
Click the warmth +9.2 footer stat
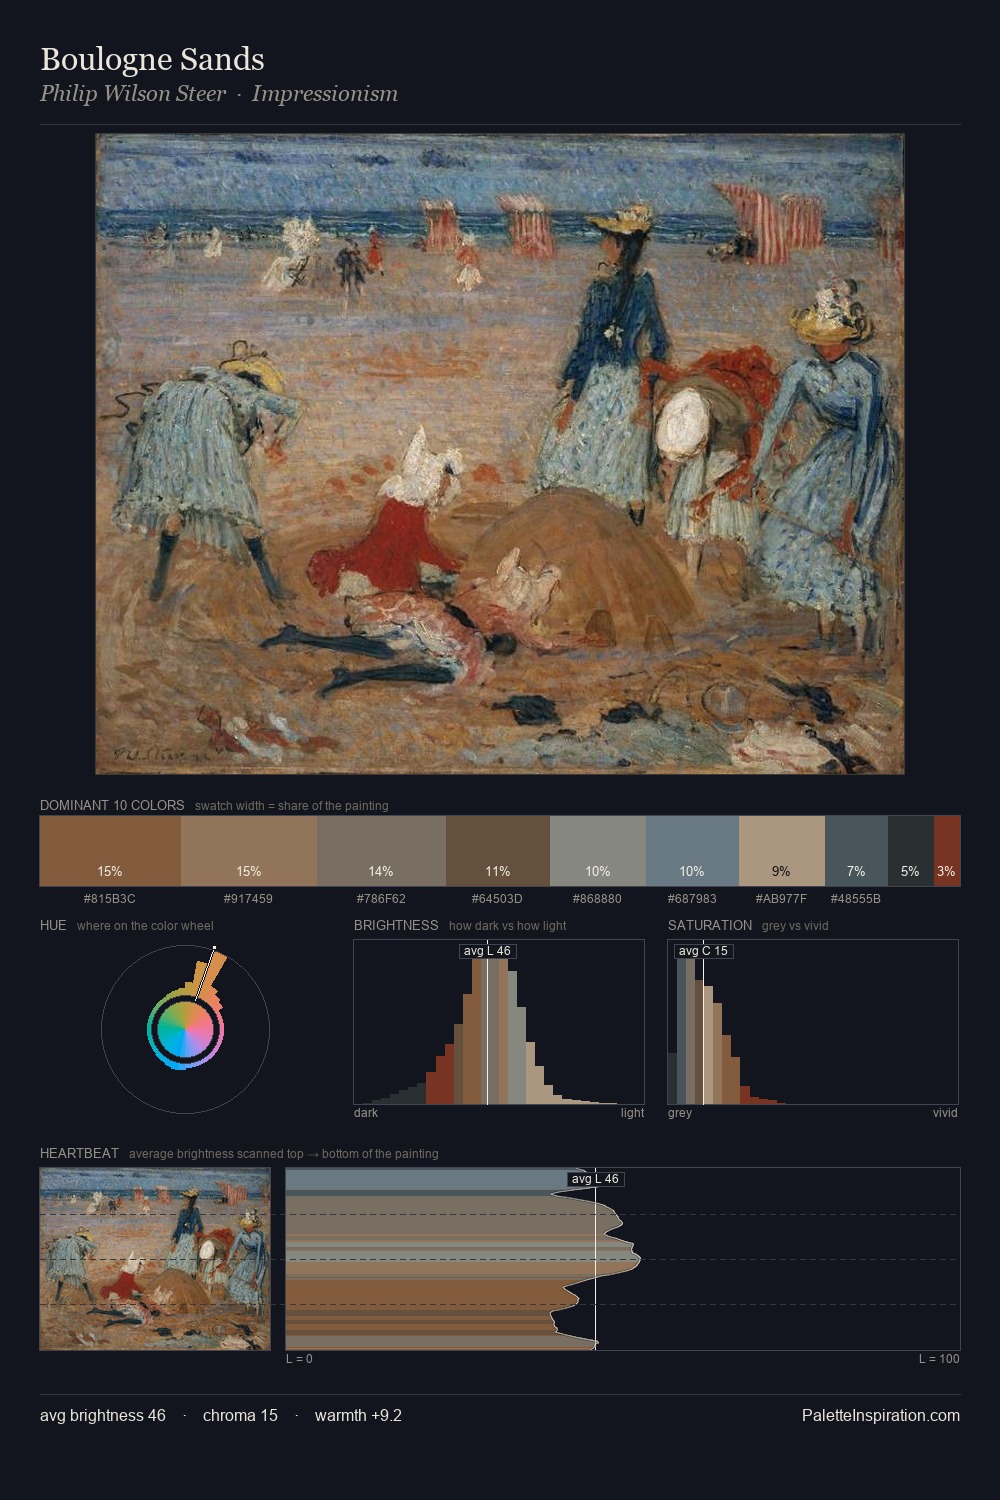coord(358,1415)
